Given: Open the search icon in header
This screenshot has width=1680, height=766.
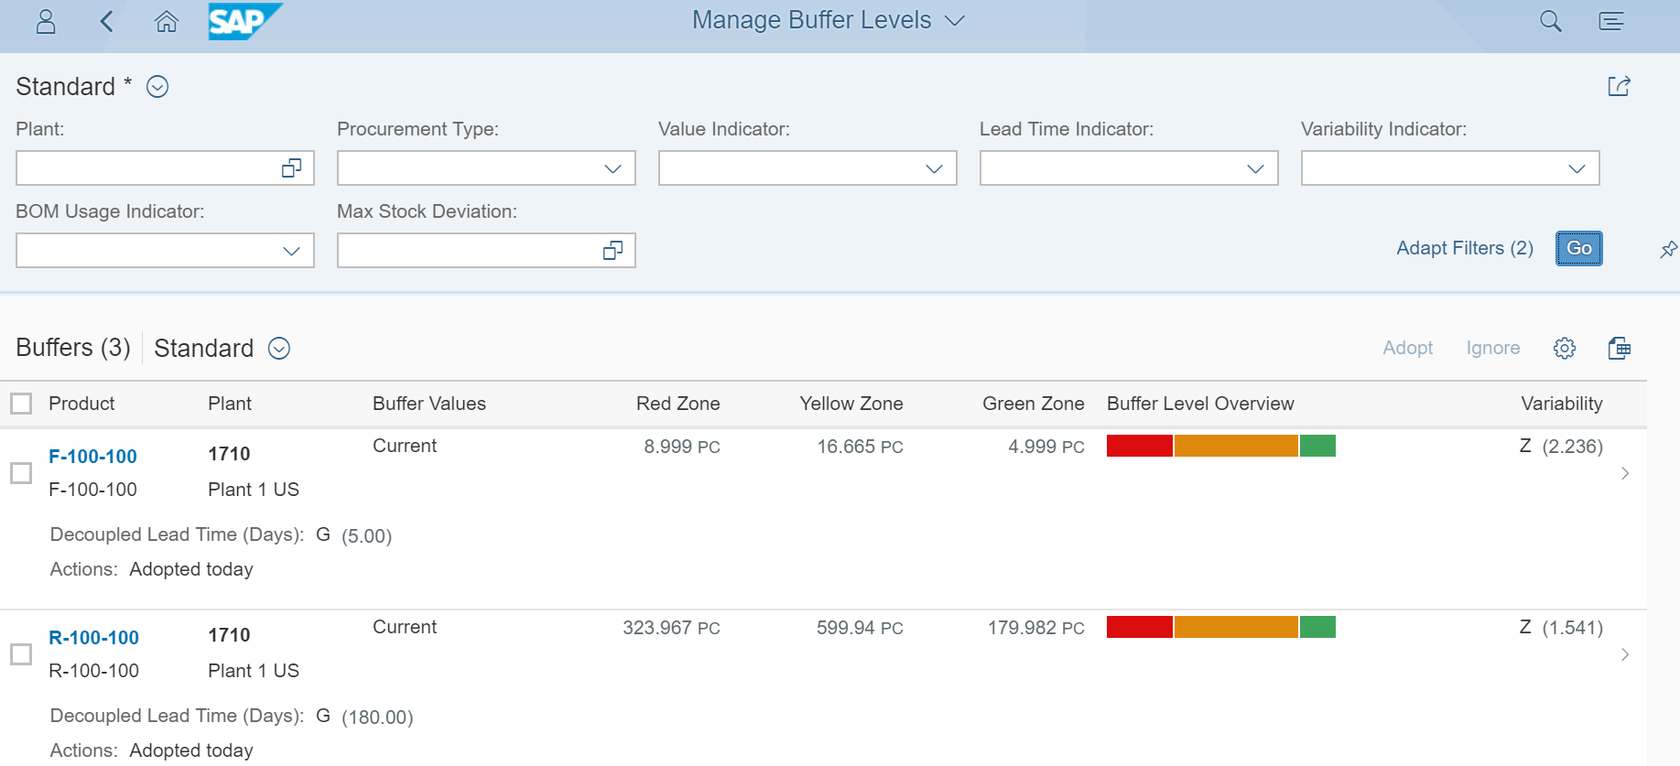Looking at the screenshot, I should click(1550, 21).
